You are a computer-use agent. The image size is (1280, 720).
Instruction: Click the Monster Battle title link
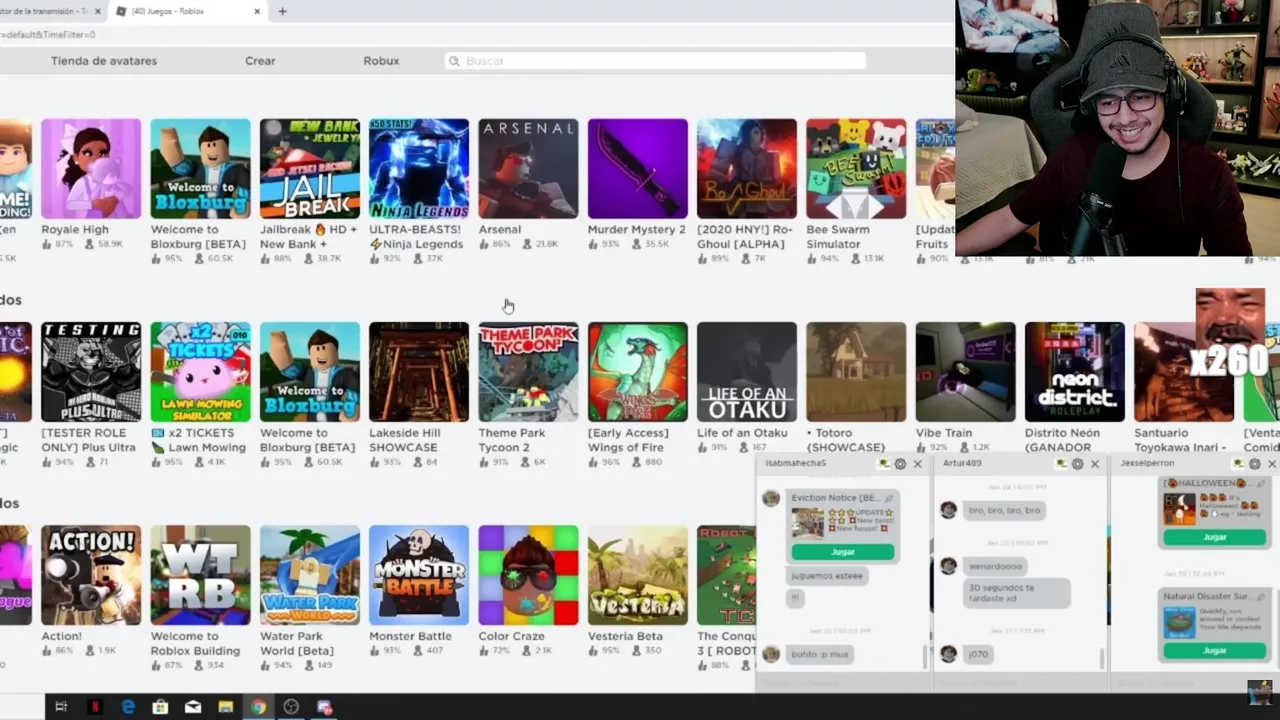[x=410, y=636]
